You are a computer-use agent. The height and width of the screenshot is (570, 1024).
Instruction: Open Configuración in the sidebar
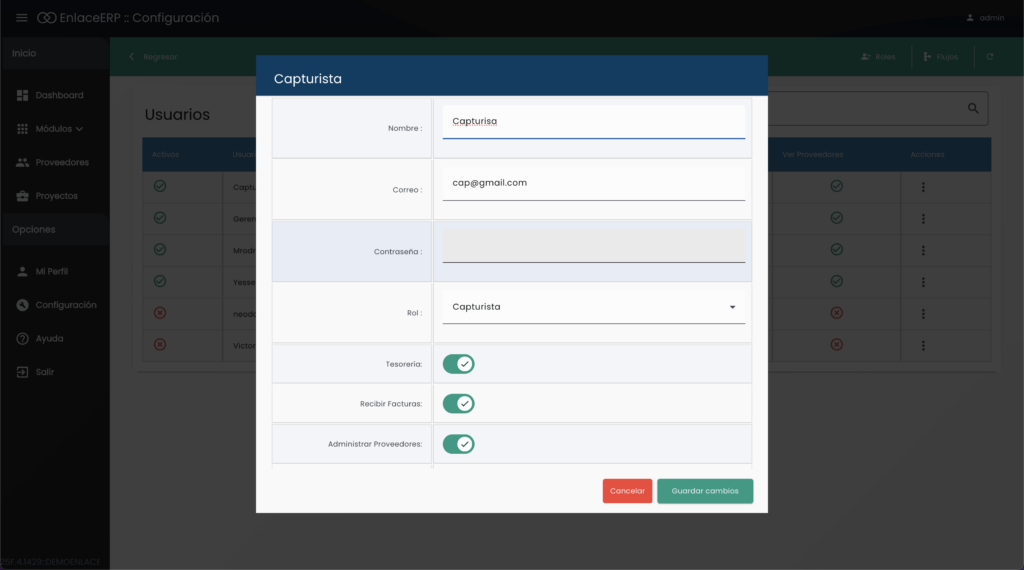point(65,305)
